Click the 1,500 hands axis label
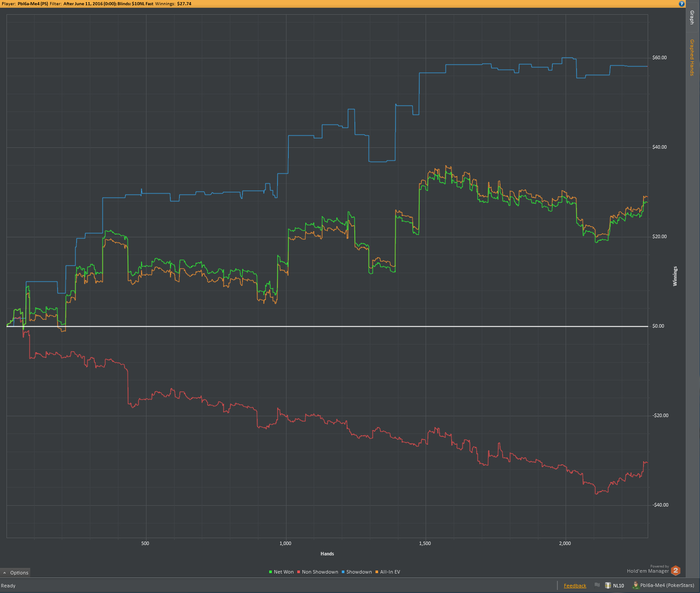The height and width of the screenshot is (593, 700). point(425,543)
